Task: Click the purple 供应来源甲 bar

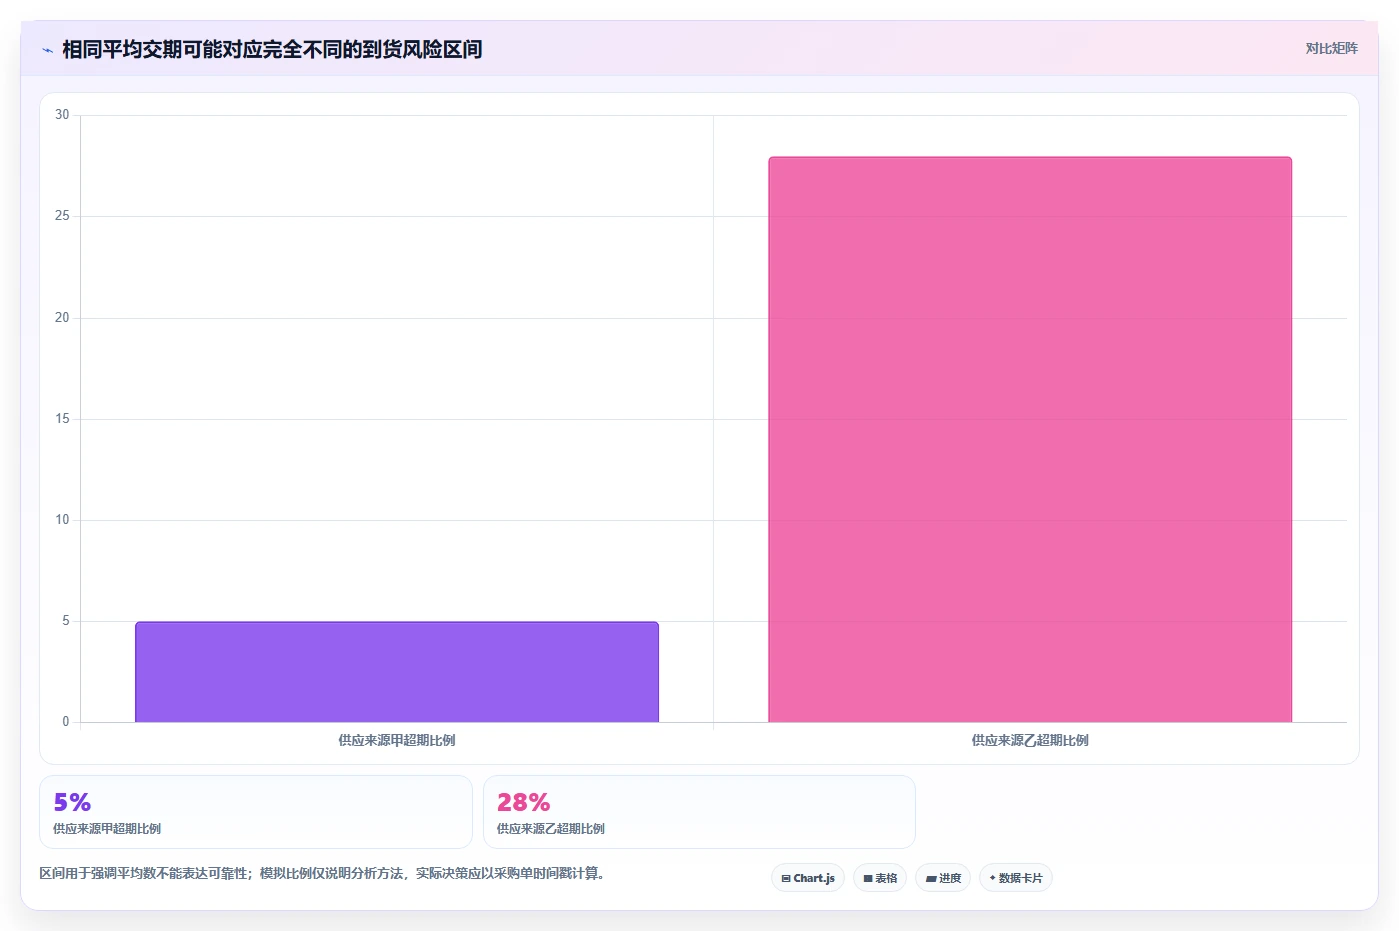Action: pyautogui.click(x=397, y=672)
